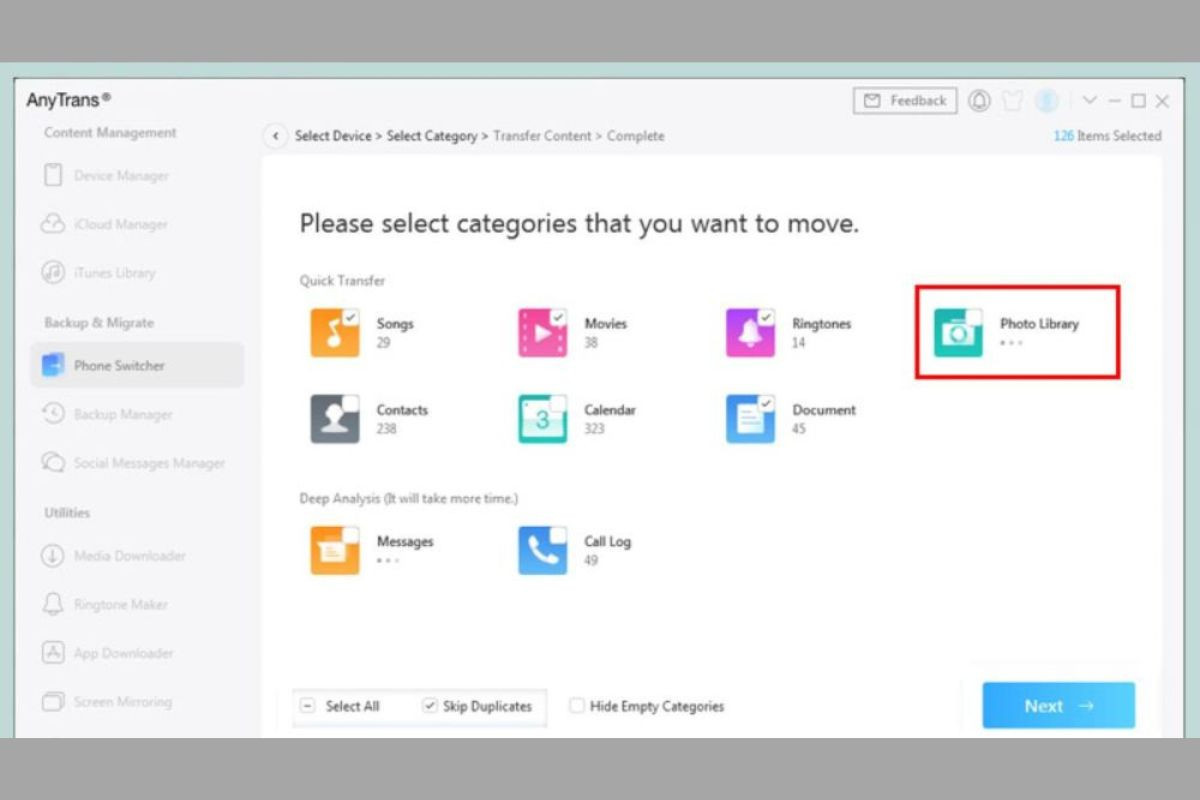Open iCloud Manager in the sidebar
This screenshot has height=800, width=1200.
pos(137,224)
